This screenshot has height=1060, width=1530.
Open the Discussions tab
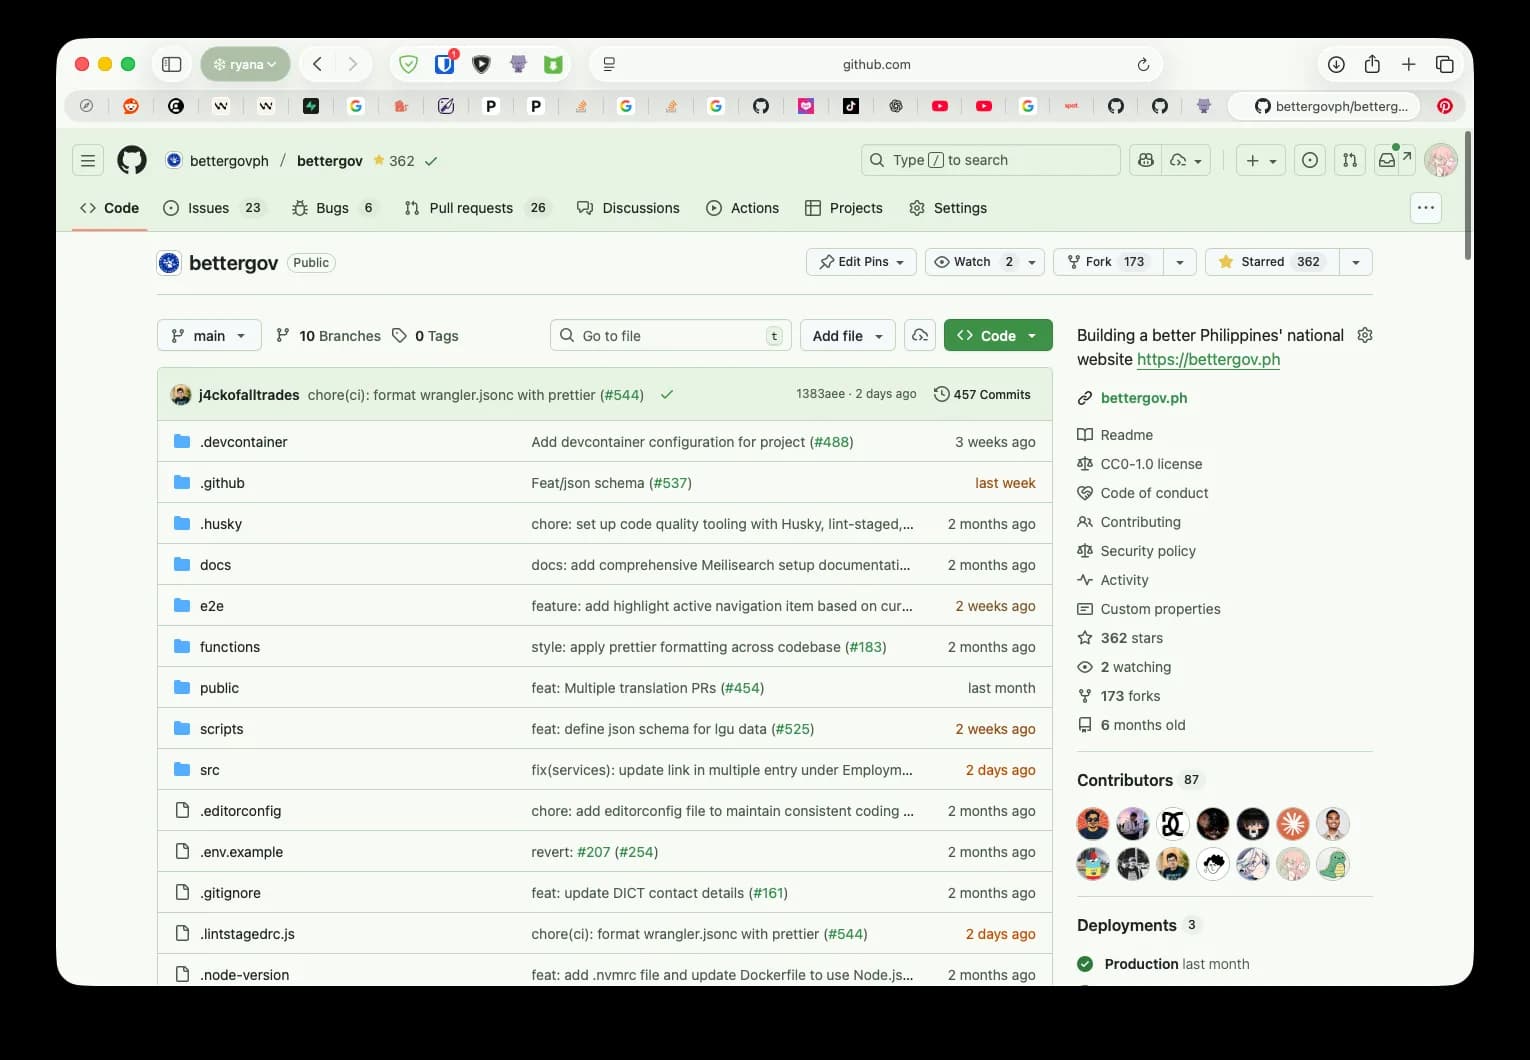pos(629,208)
